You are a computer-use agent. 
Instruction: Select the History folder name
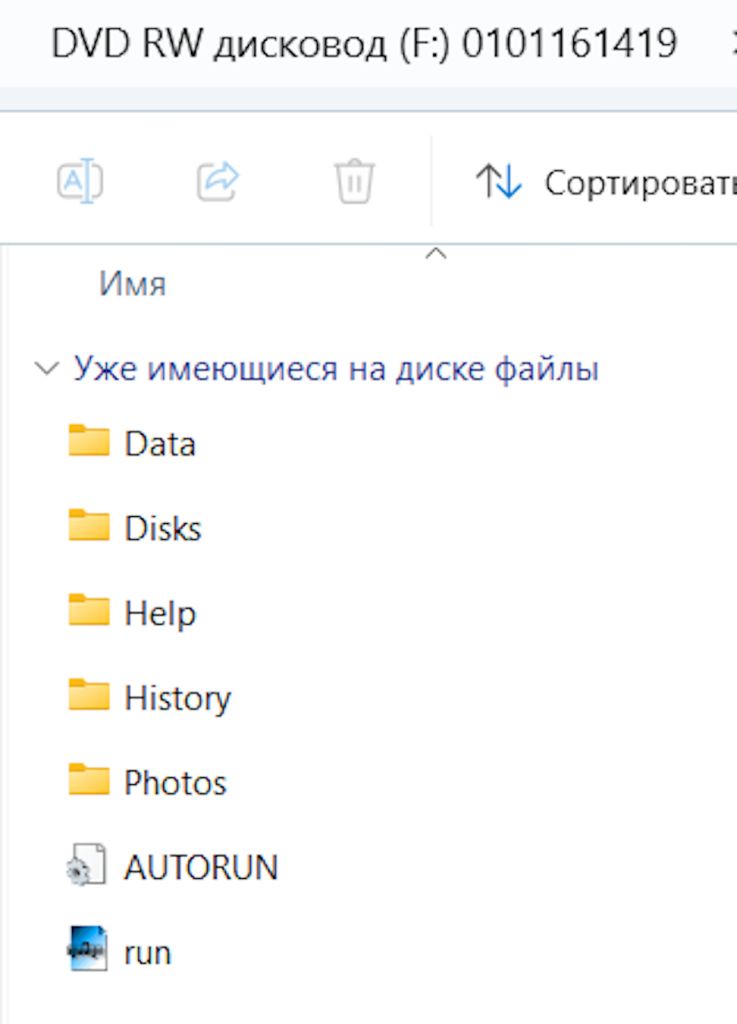178,699
